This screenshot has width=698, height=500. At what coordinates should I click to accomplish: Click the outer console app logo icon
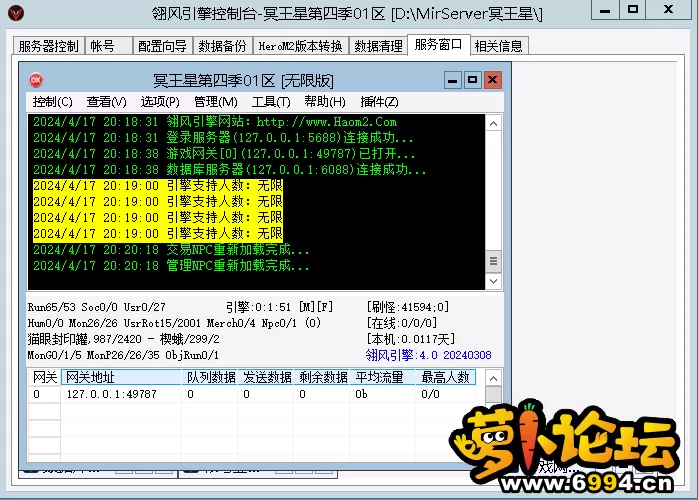tap(16, 13)
